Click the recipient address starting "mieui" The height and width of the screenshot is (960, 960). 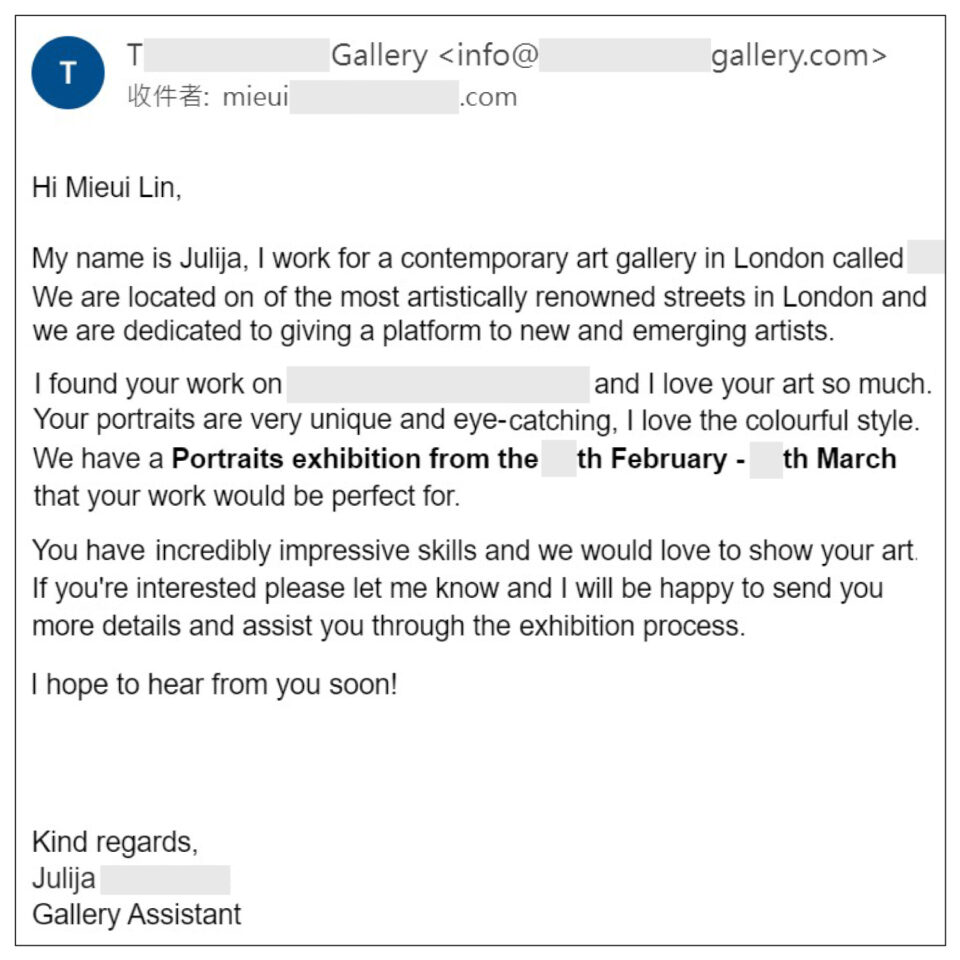(x=370, y=97)
